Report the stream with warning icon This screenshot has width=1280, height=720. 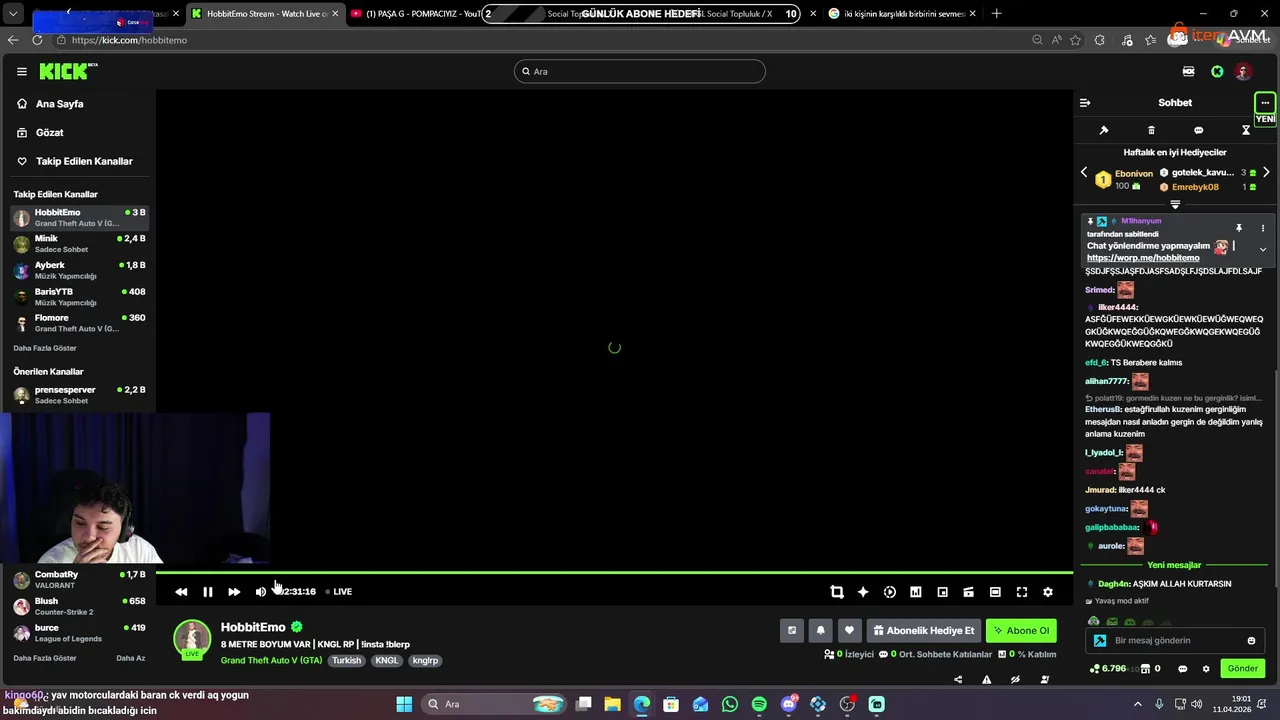(x=987, y=680)
